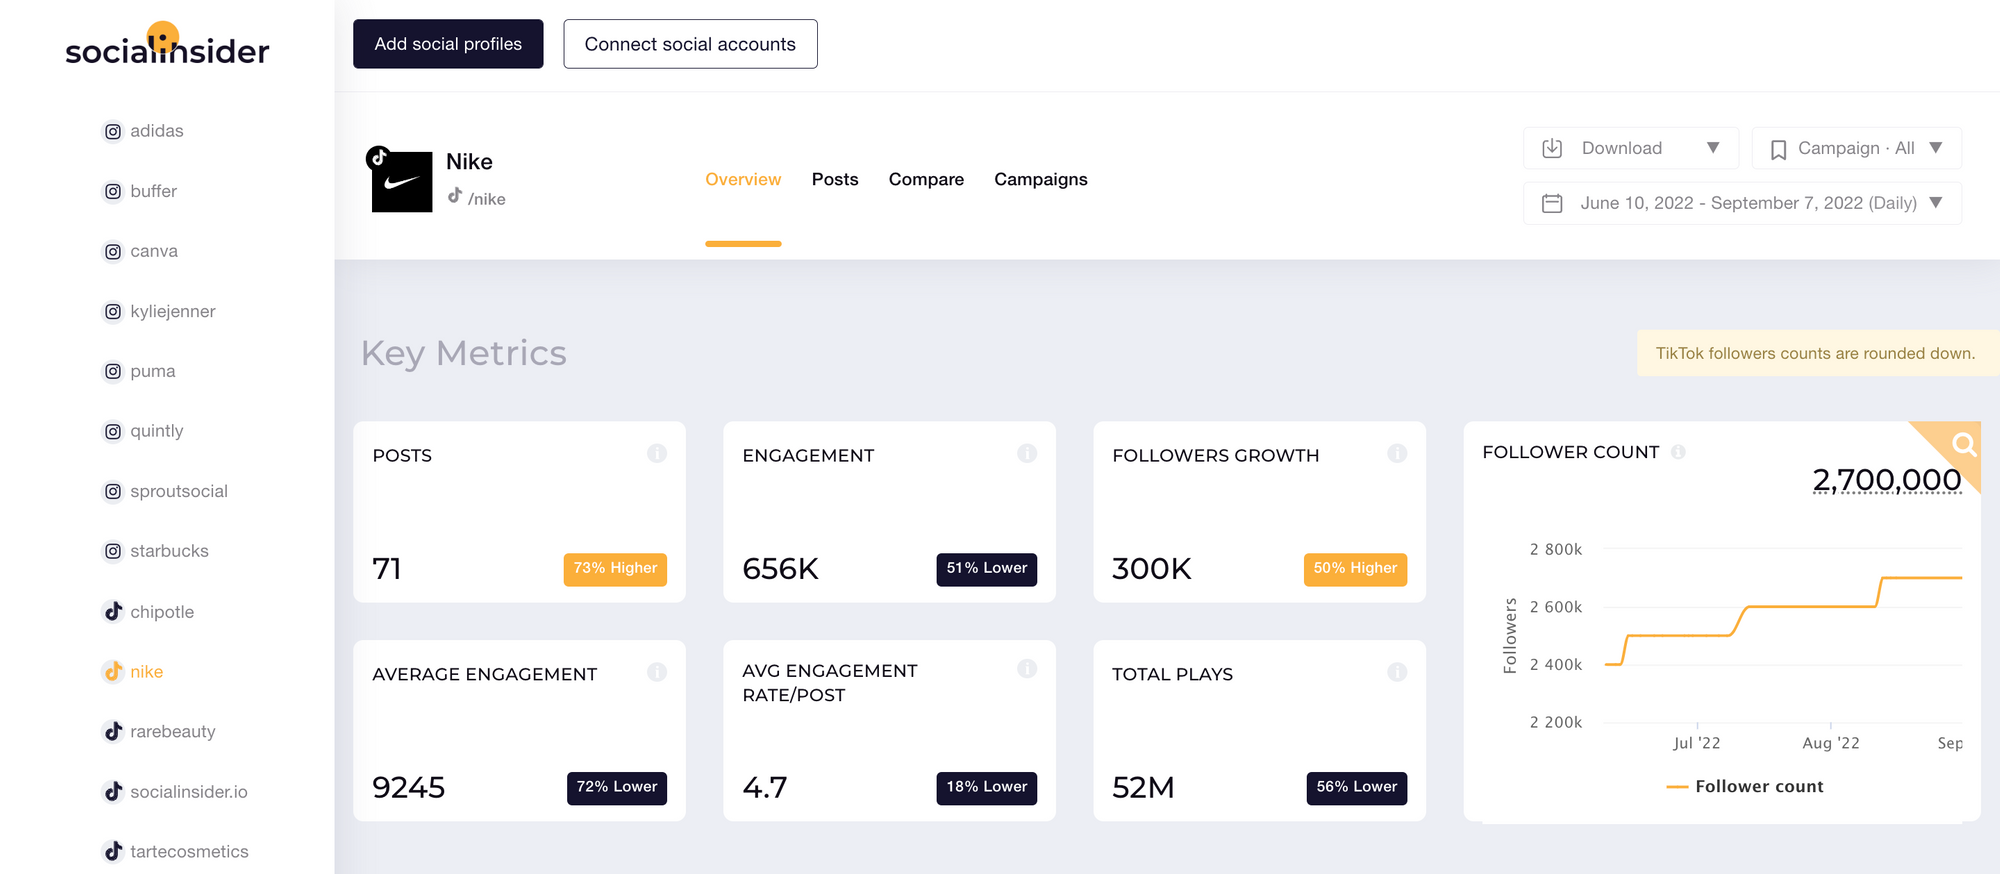
Task: Click the download icon in Download box
Action: pyautogui.click(x=1552, y=148)
